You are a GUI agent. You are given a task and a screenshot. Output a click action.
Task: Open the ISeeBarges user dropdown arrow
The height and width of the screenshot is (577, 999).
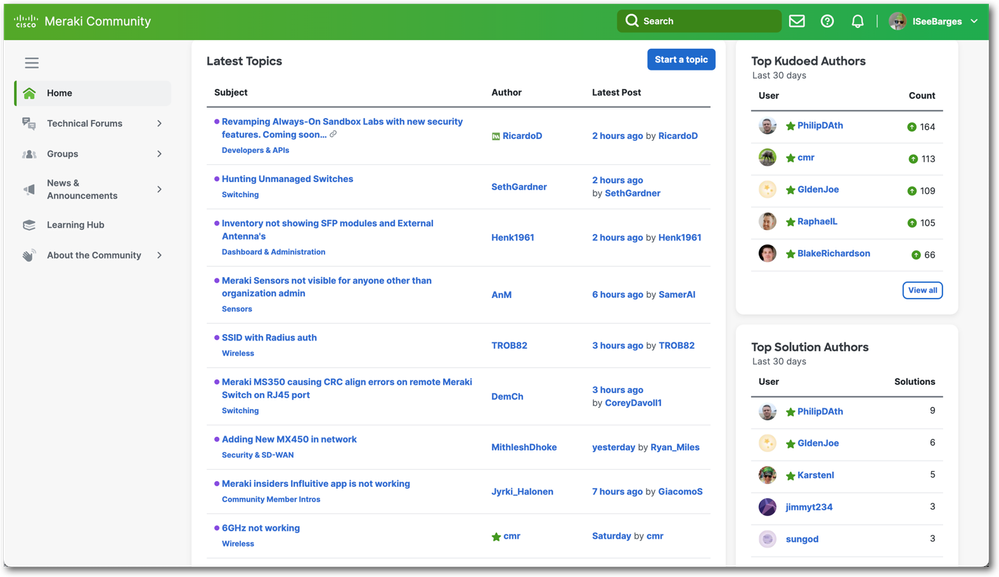pyautogui.click(x=974, y=21)
